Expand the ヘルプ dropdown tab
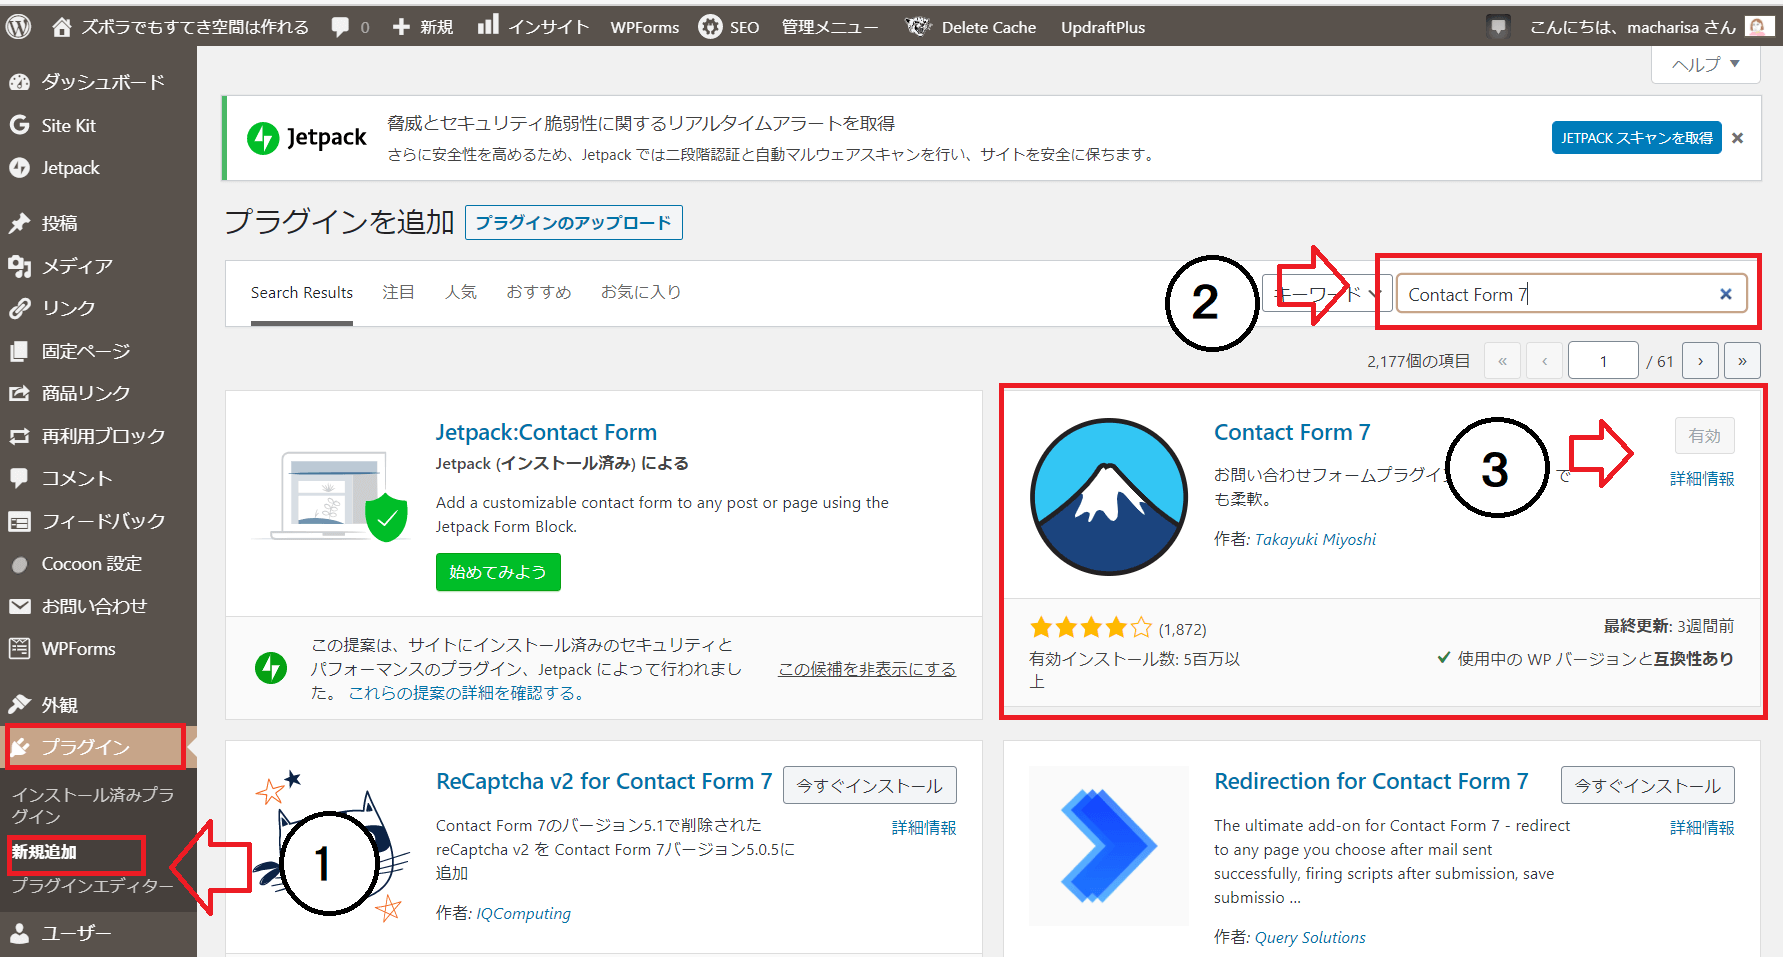The image size is (1783, 957). 1705,64
